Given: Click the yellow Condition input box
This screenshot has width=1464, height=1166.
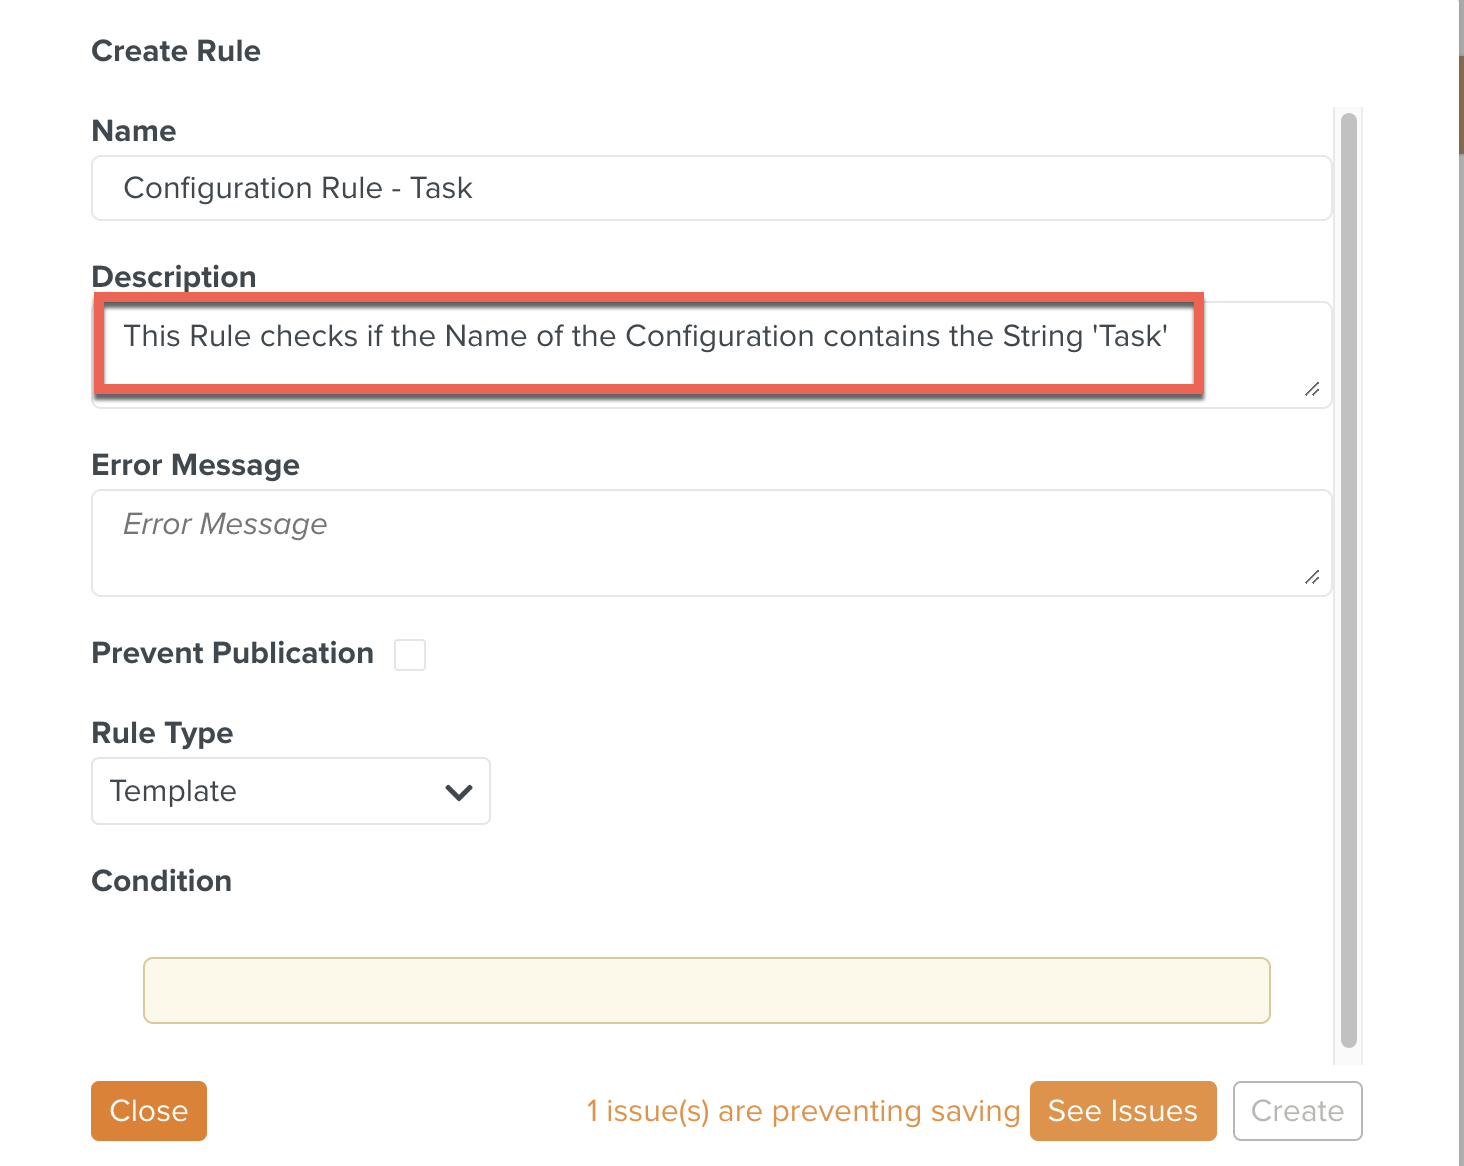Looking at the screenshot, I should point(706,990).
